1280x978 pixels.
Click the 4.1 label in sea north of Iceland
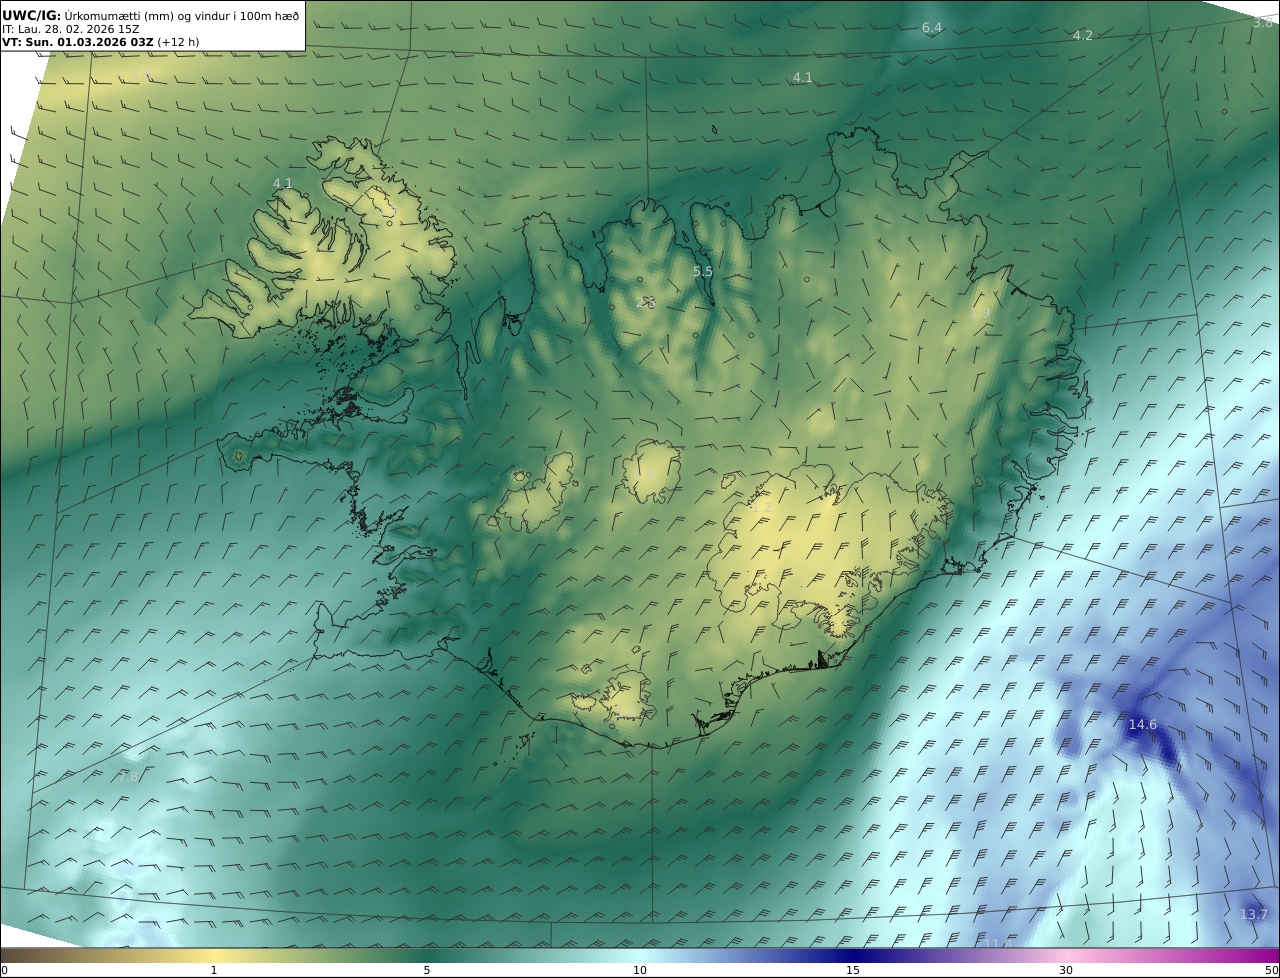[x=803, y=78]
